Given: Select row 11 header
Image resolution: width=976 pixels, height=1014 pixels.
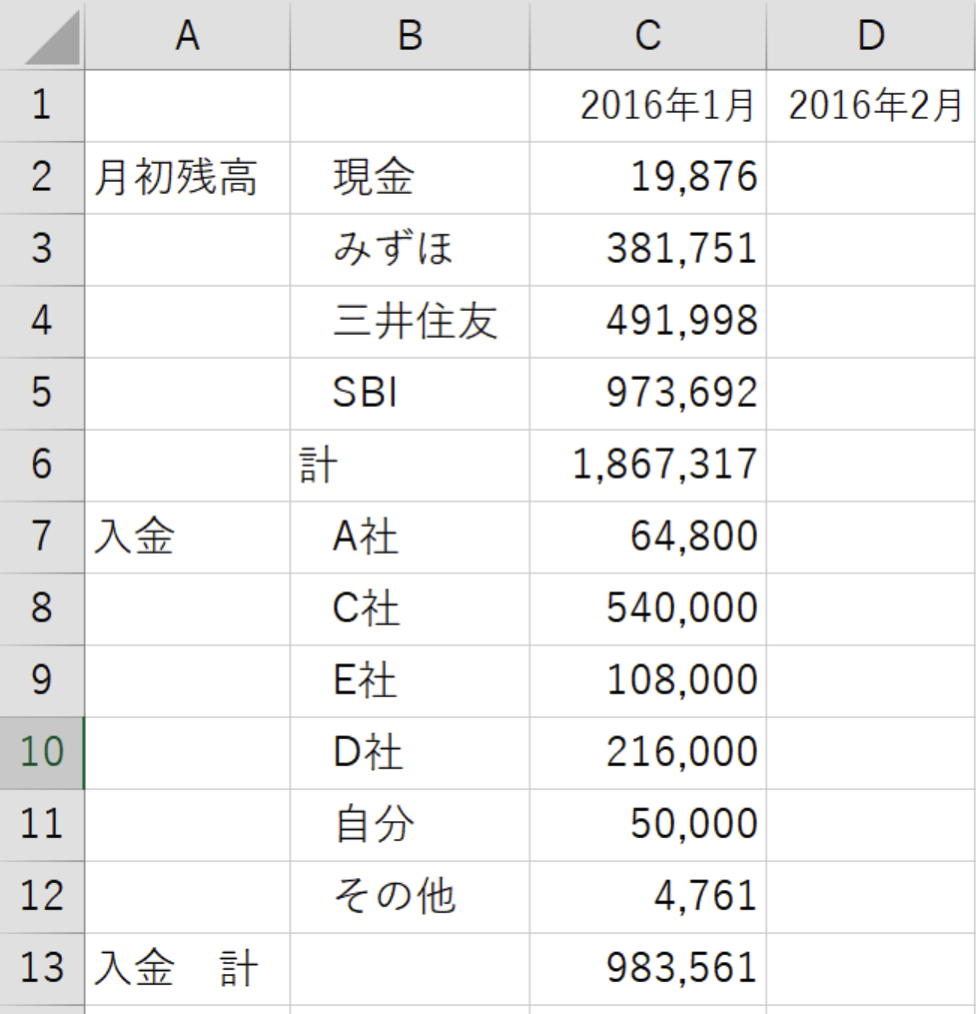Looking at the screenshot, I should (x=42, y=825).
